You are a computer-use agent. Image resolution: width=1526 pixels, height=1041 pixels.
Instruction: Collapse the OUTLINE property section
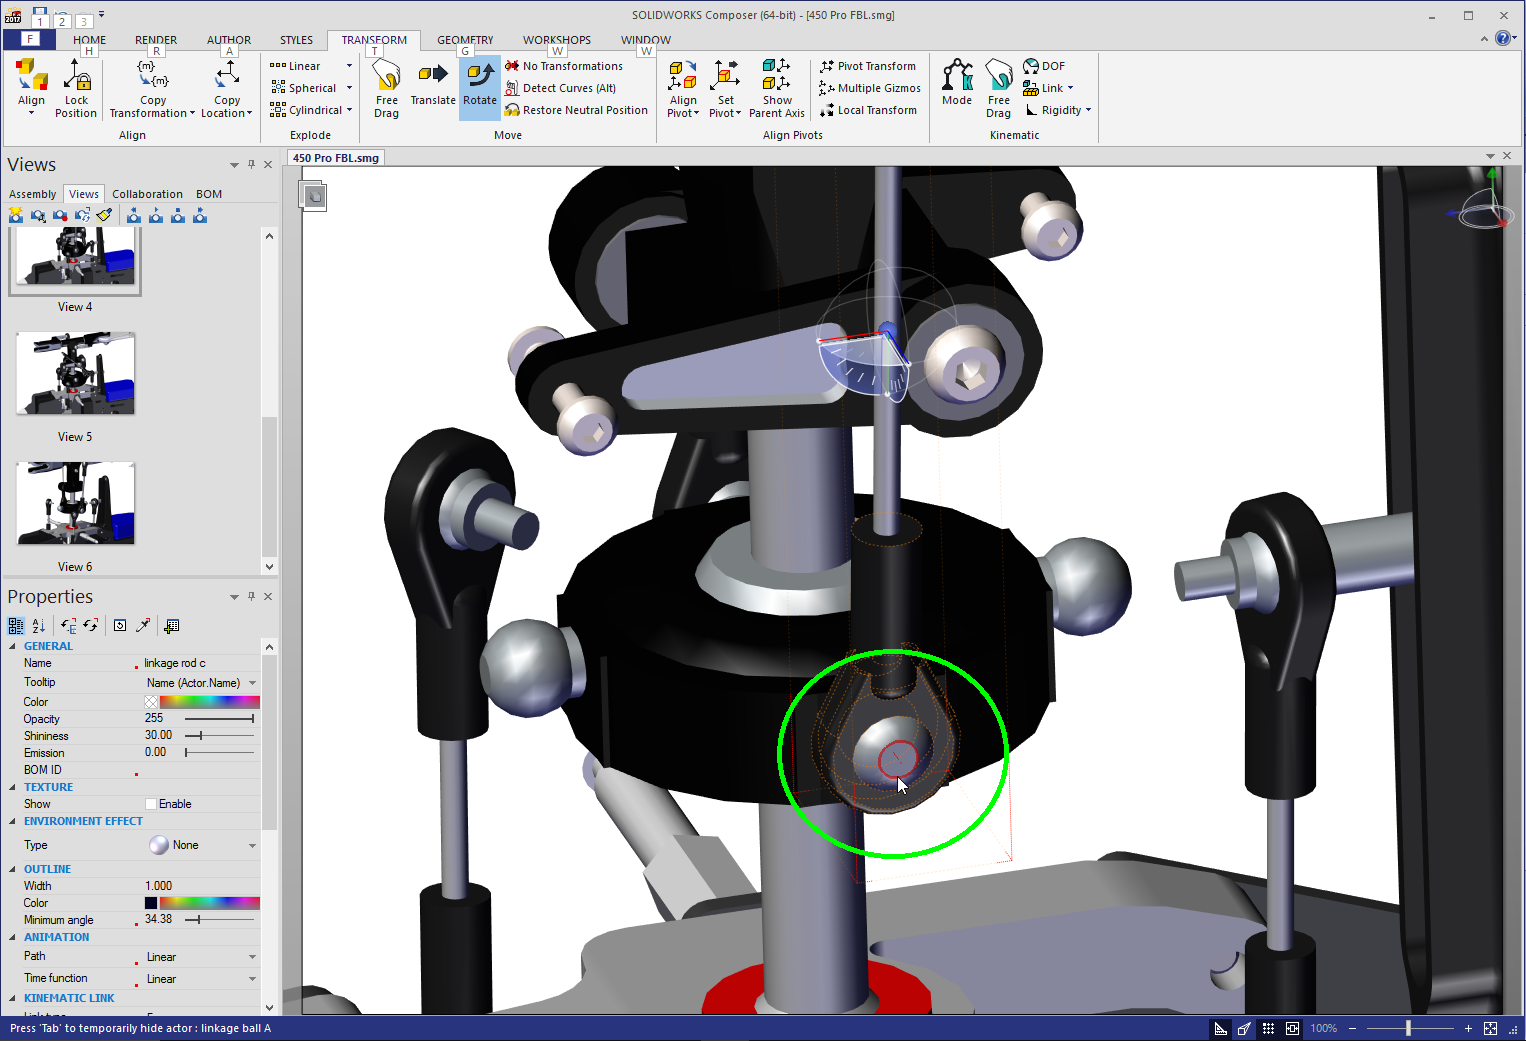(13, 869)
